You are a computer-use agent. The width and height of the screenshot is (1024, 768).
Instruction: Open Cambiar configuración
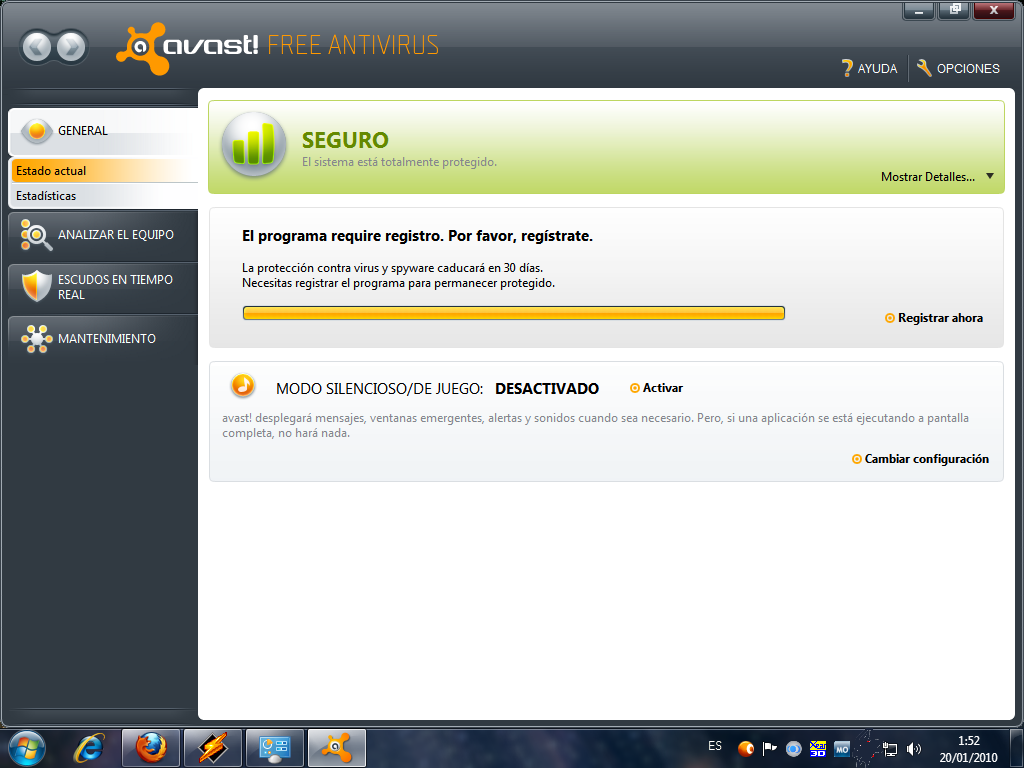[919, 458]
